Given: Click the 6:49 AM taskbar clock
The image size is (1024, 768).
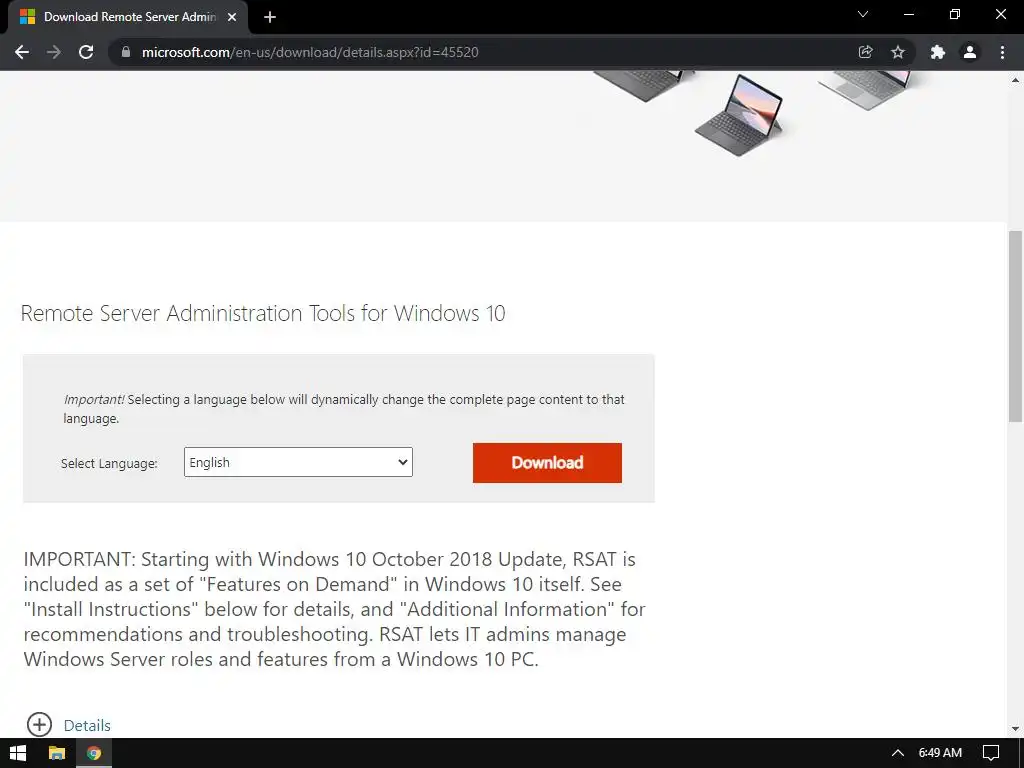Looking at the screenshot, I should (940, 753).
